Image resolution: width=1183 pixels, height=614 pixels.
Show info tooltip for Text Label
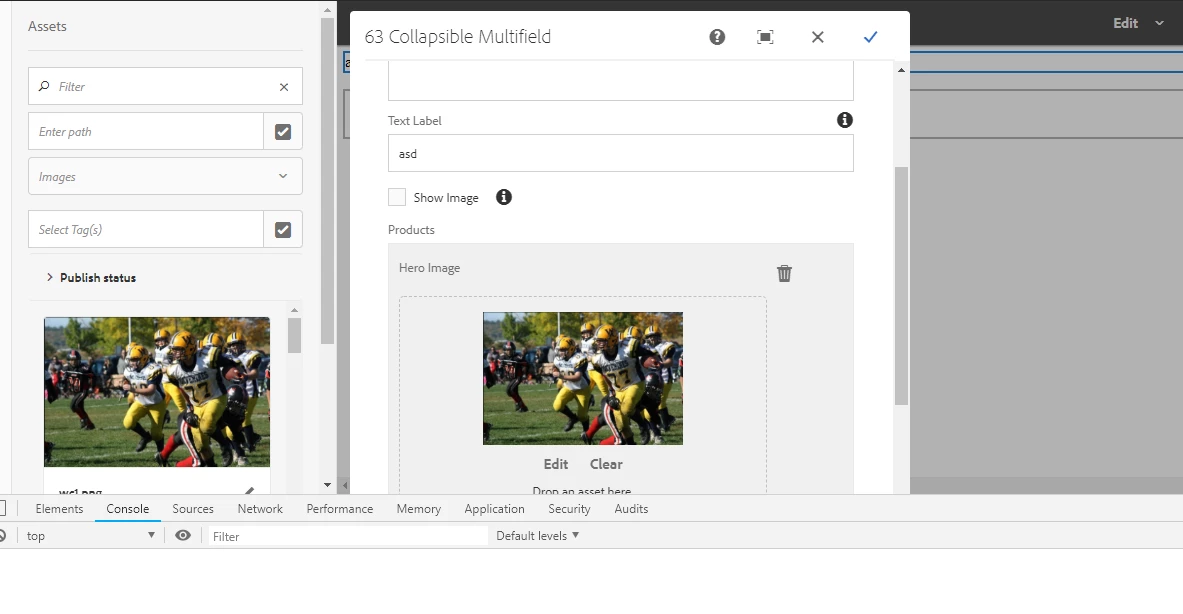click(x=844, y=120)
